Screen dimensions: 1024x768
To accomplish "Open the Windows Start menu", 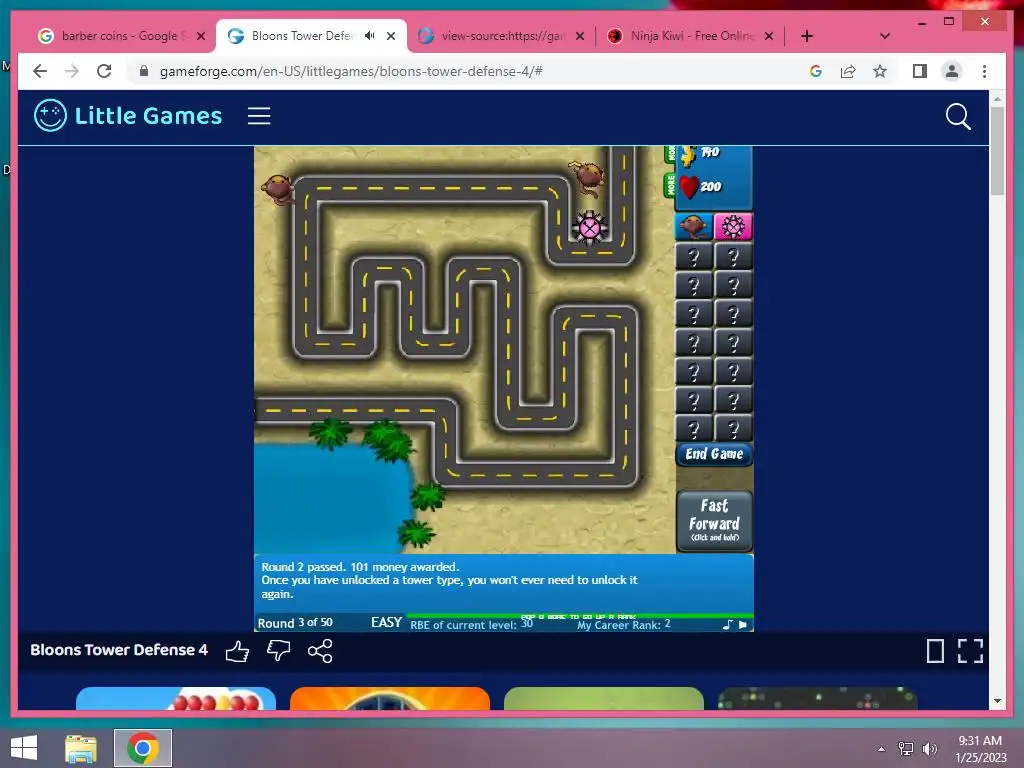I will (24, 748).
